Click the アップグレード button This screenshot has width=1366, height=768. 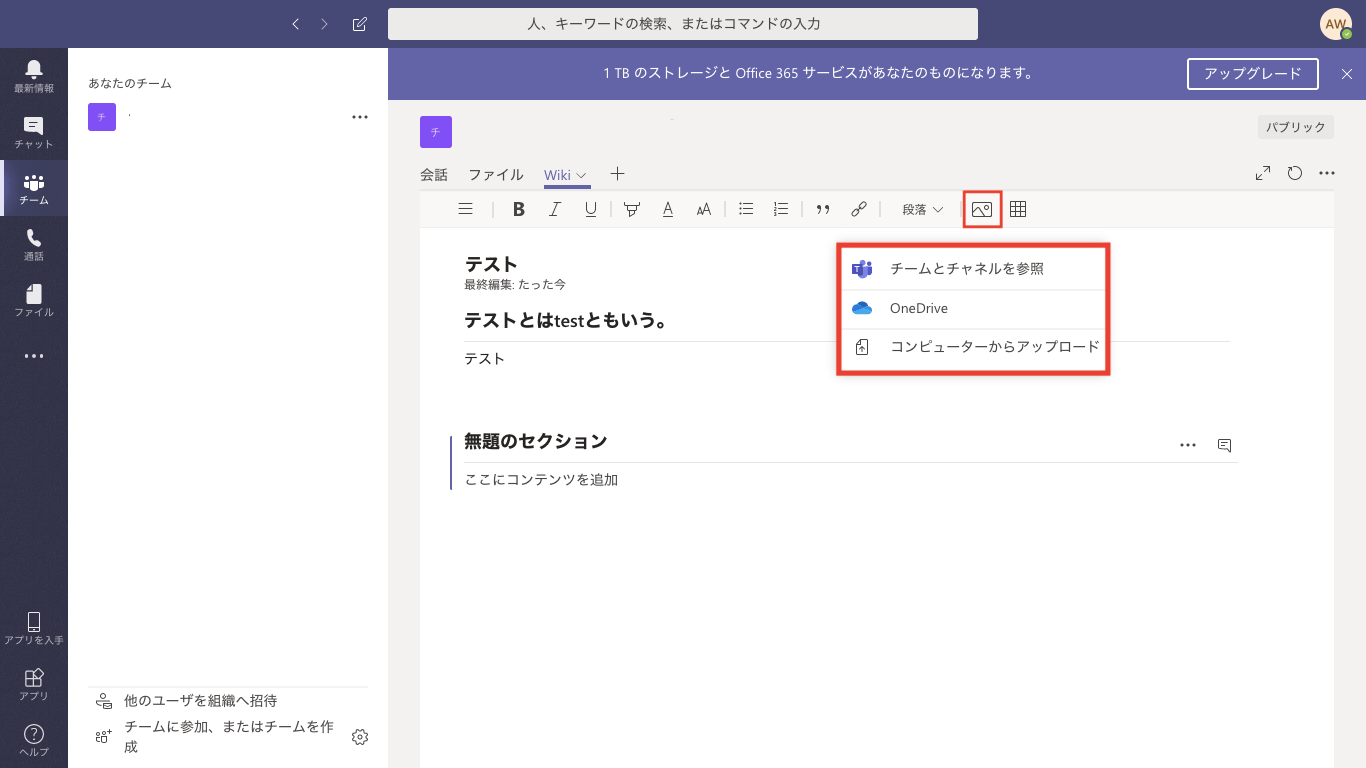[x=1252, y=73]
